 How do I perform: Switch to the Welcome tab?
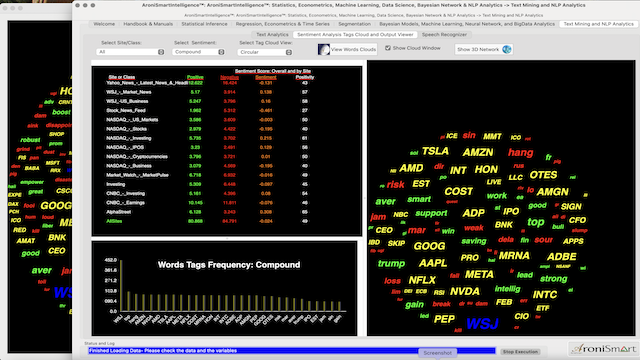tap(104, 24)
